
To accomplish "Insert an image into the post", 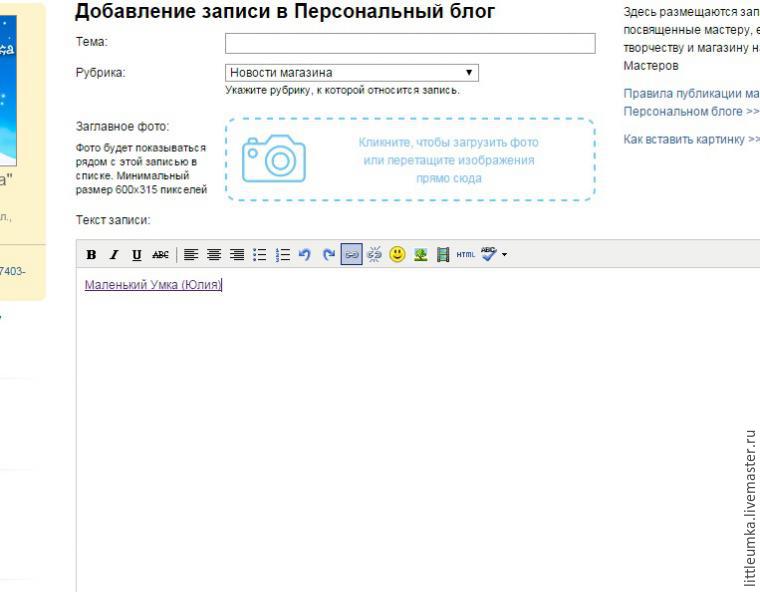I will pyautogui.click(x=421, y=255).
